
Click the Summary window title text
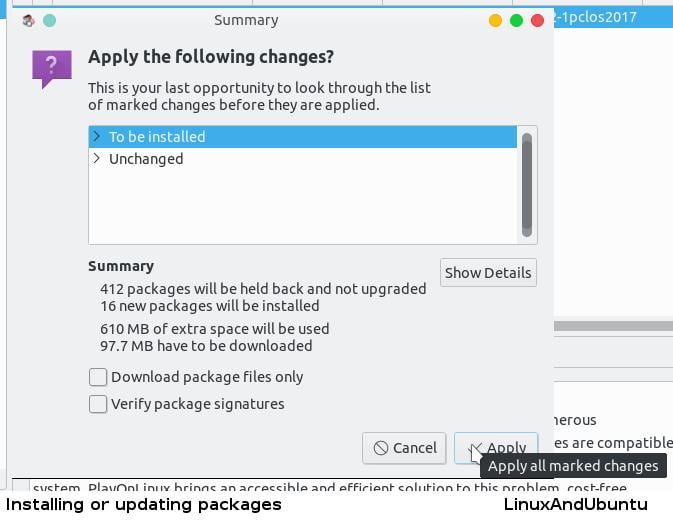[246, 20]
